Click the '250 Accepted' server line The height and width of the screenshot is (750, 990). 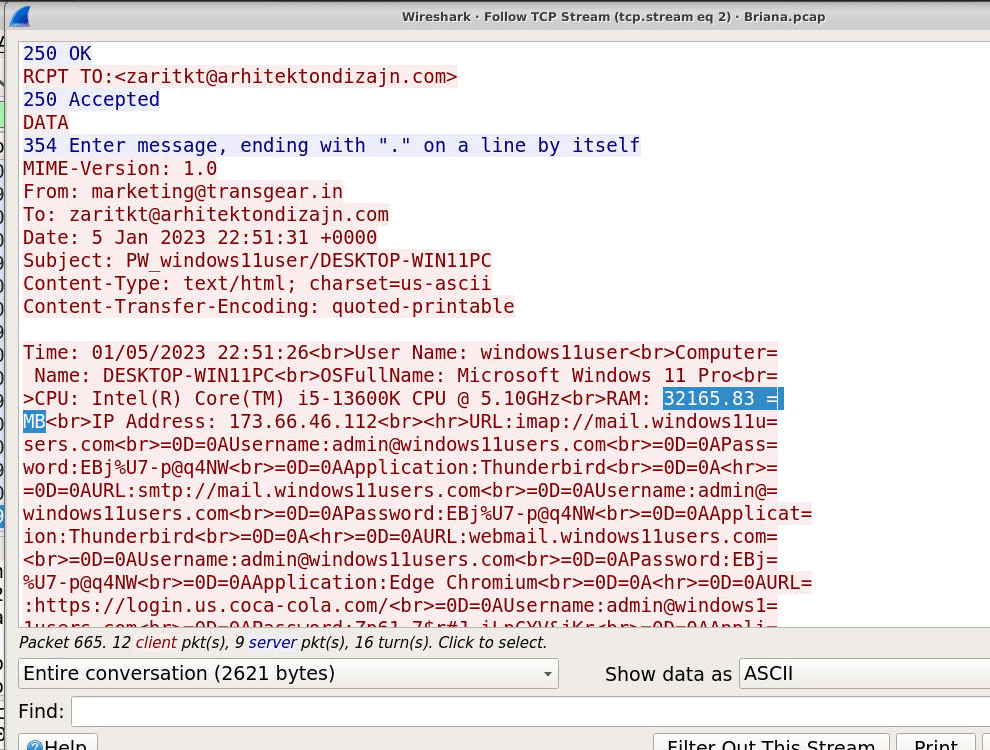92,100
